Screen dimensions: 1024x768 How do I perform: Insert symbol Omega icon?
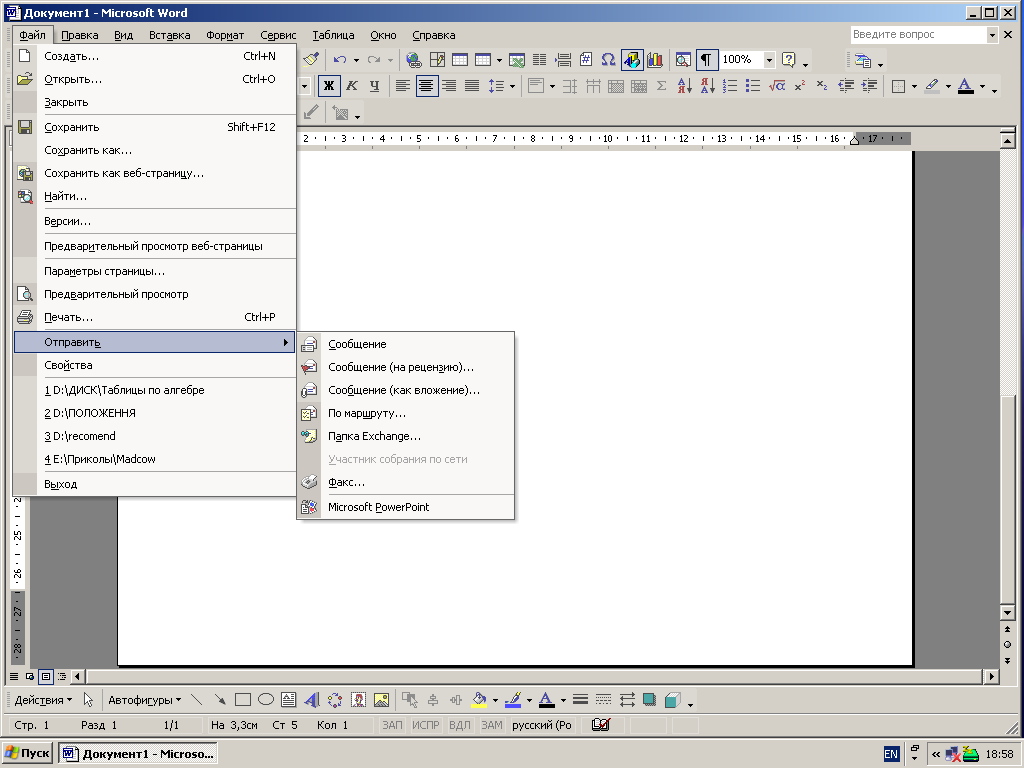coord(608,60)
